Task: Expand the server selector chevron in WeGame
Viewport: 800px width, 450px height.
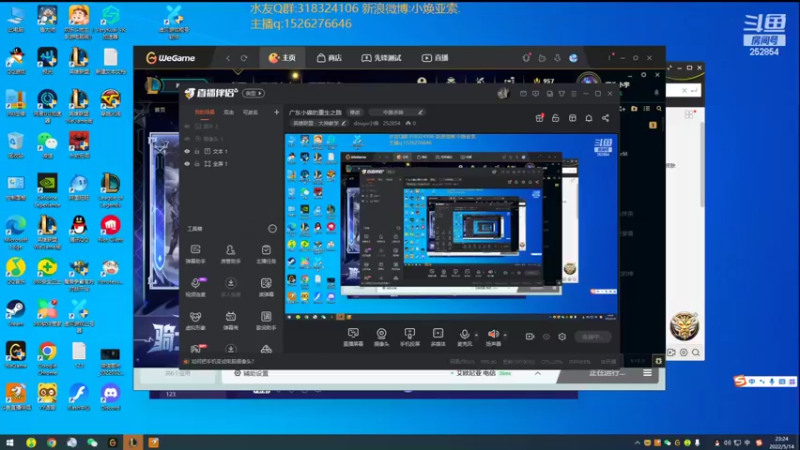Action: pyautogui.click(x=538, y=373)
